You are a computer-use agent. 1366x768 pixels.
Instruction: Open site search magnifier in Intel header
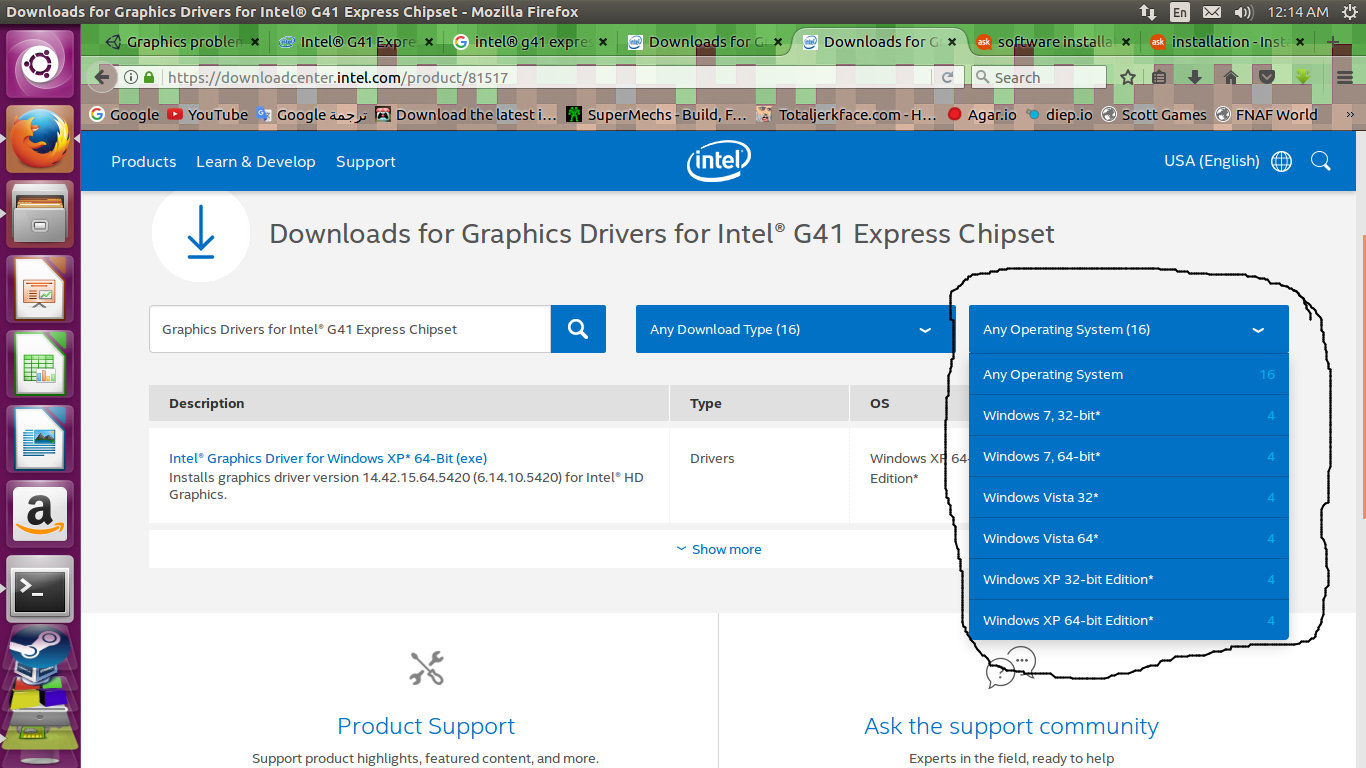pos(1320,161)
